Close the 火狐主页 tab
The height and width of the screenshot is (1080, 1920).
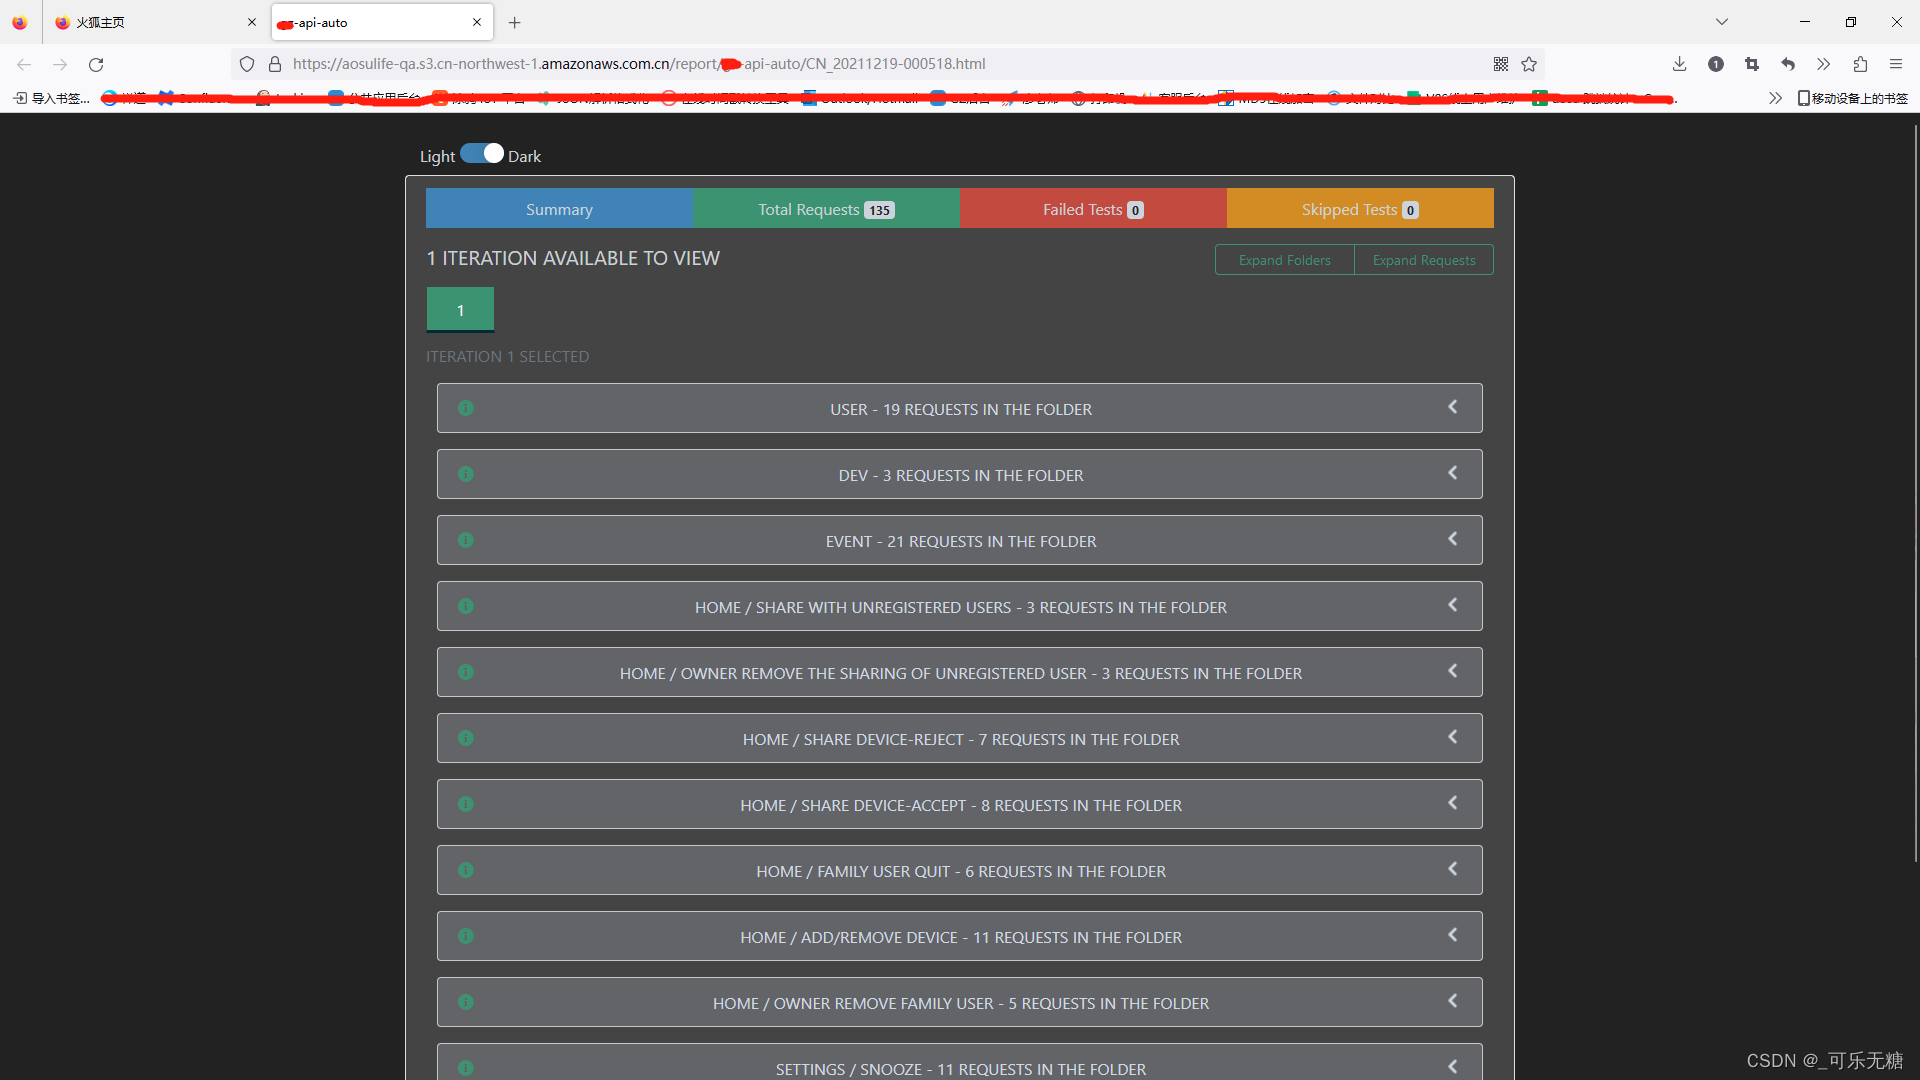click(252, 22)
